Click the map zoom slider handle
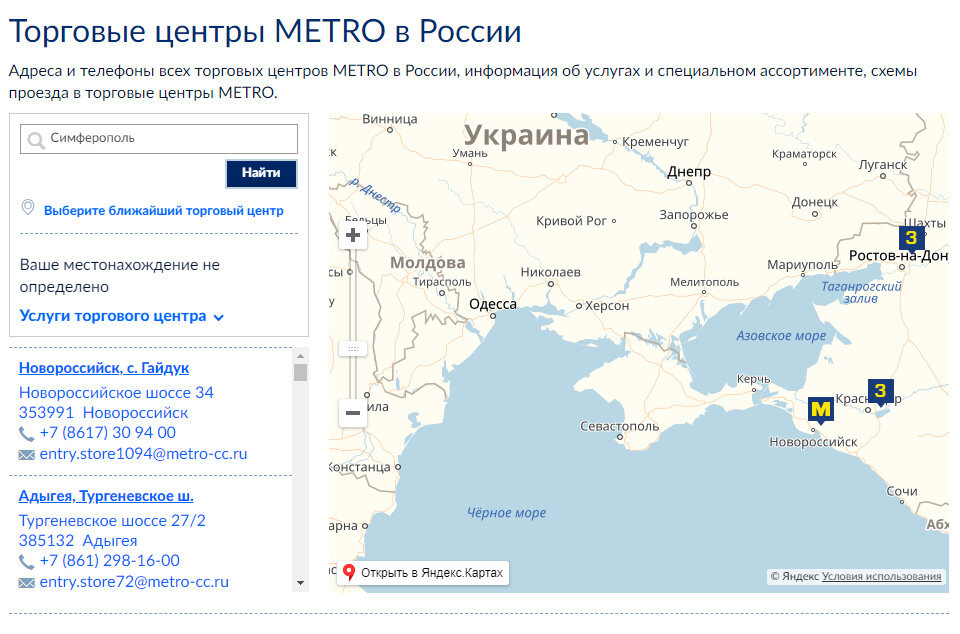This screenshot has height=634, width=960. (x=353, y=349)
